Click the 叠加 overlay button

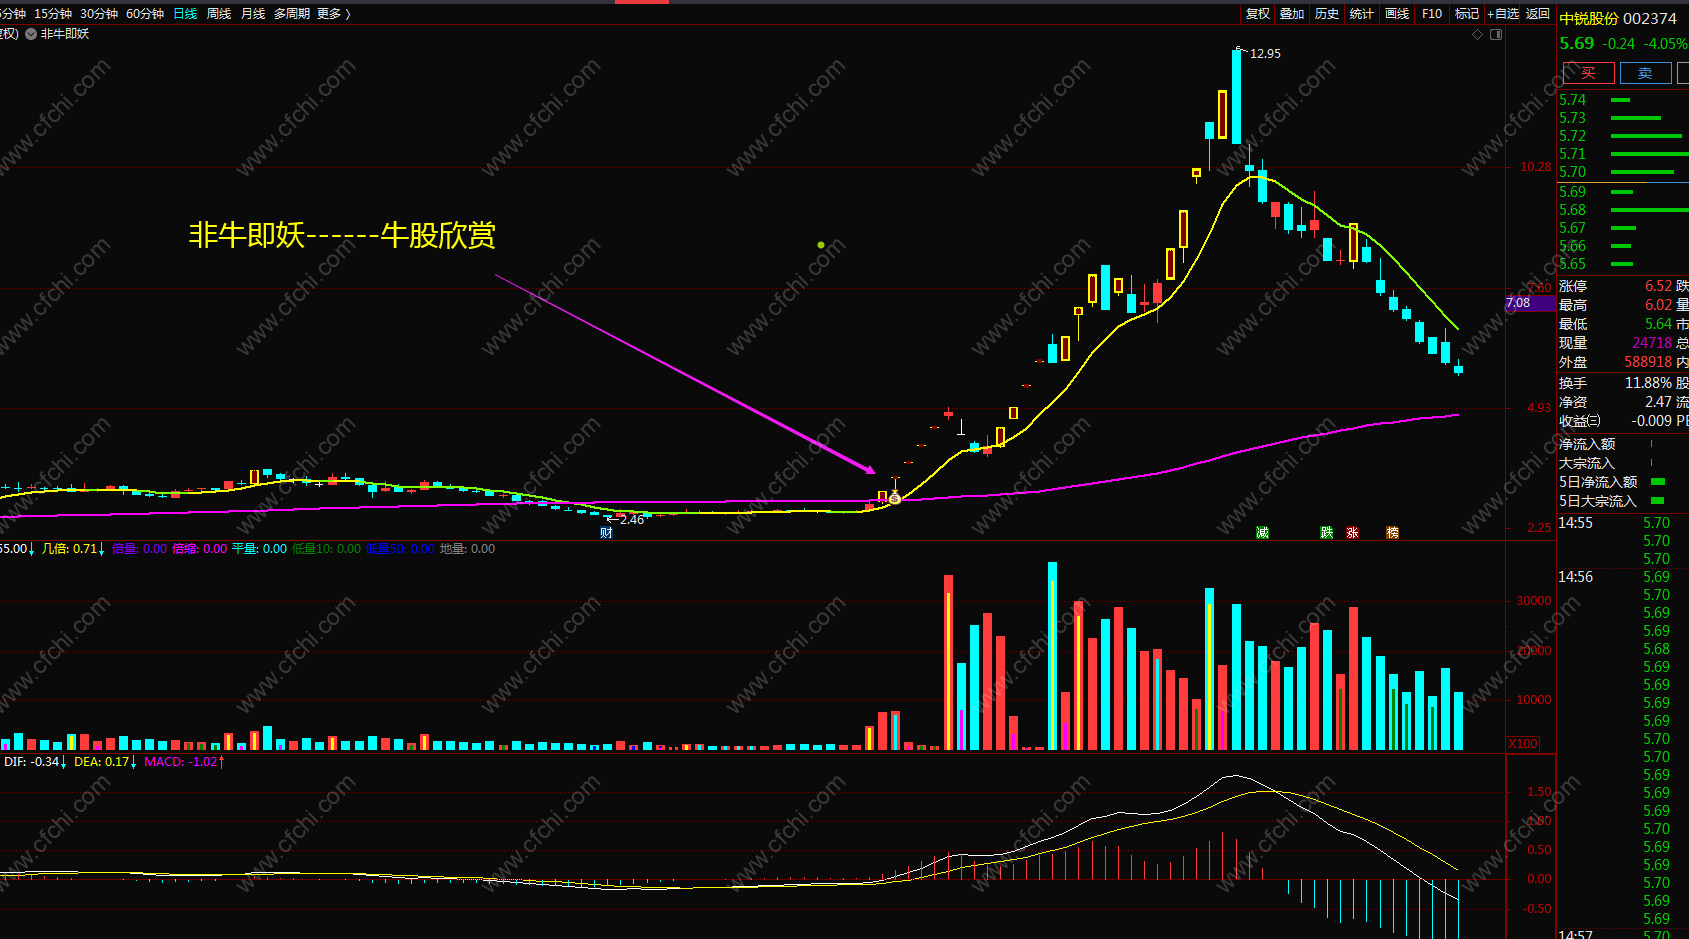pyautogui.click(x=1292, y=14)
